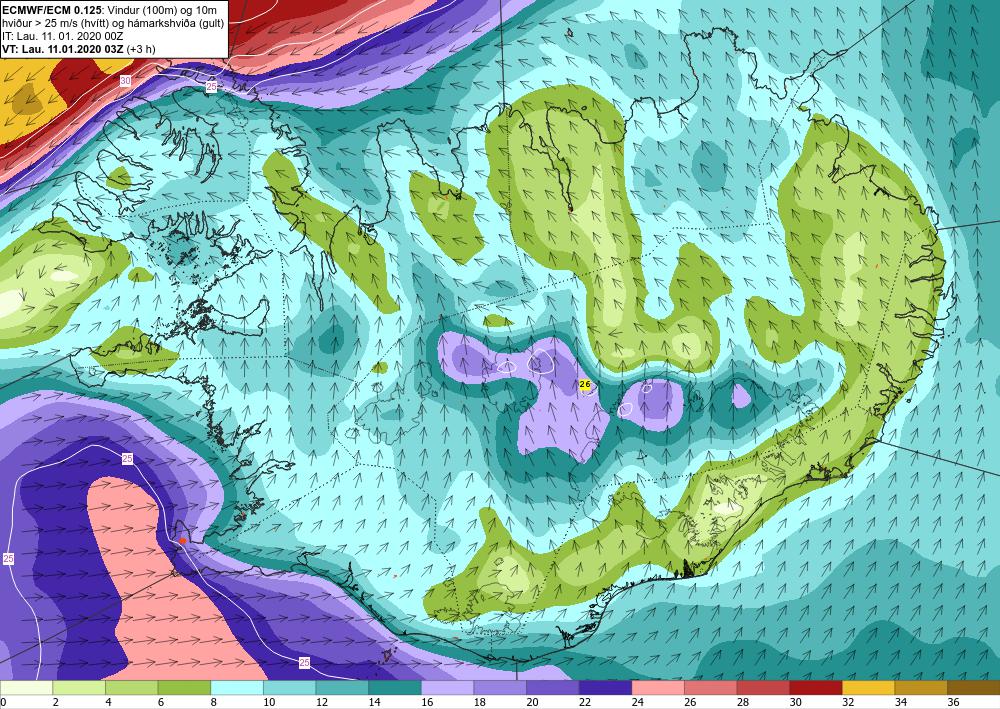Click the orange-red marker dot on the southwest coast
The width and height of the screenshot is (1000, 709).
click(182, 541)
